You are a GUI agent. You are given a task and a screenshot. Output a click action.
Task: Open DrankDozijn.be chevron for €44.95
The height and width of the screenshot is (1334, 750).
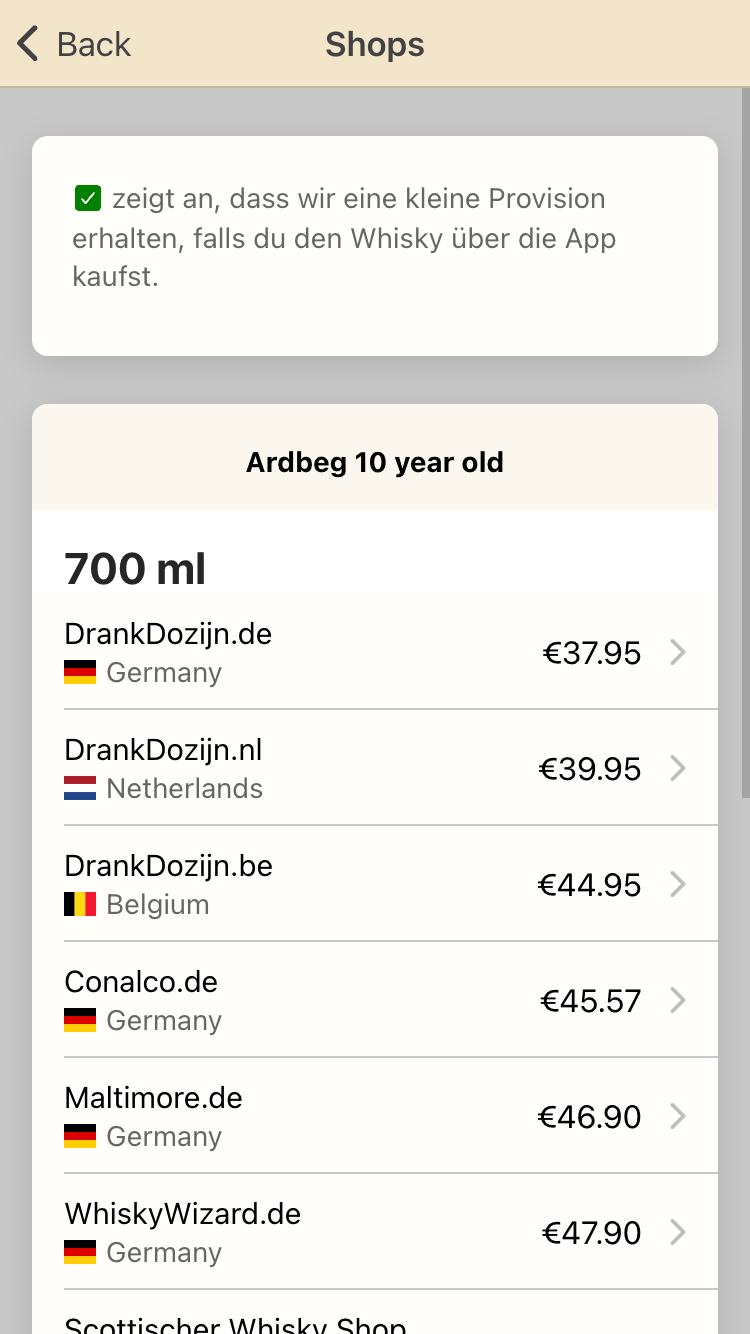coord(678,885)
